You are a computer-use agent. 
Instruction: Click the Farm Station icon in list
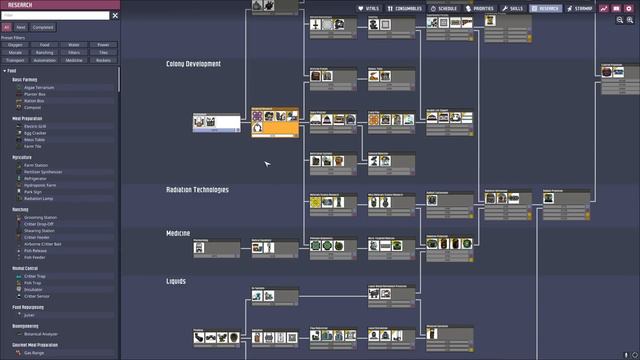19,165
